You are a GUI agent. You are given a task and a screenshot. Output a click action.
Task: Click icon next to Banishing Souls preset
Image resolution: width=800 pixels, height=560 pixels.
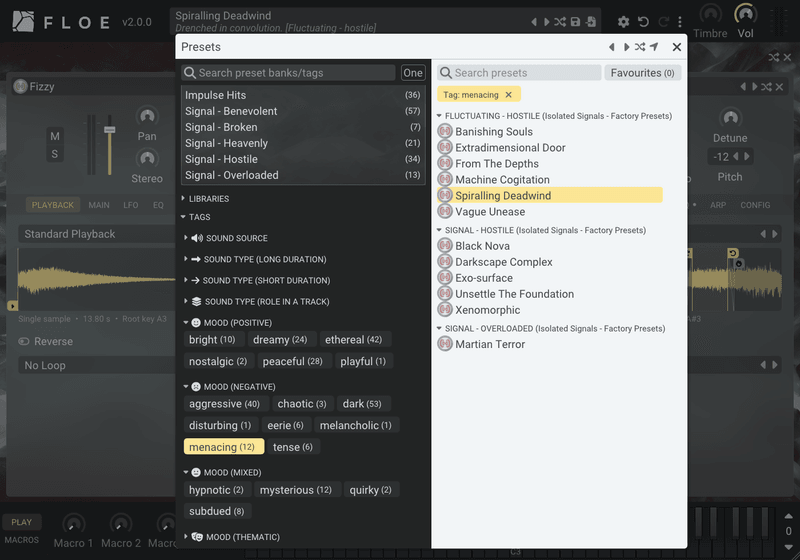point(445,132)
